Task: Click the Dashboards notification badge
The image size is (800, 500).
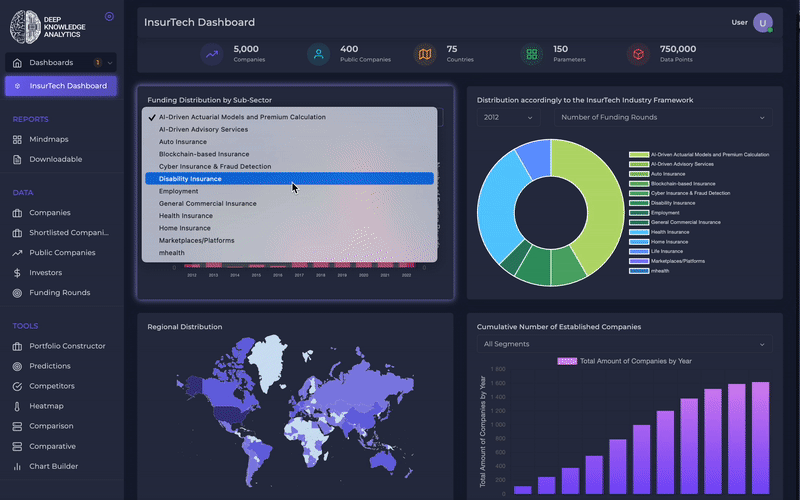Action: point(97,63)
